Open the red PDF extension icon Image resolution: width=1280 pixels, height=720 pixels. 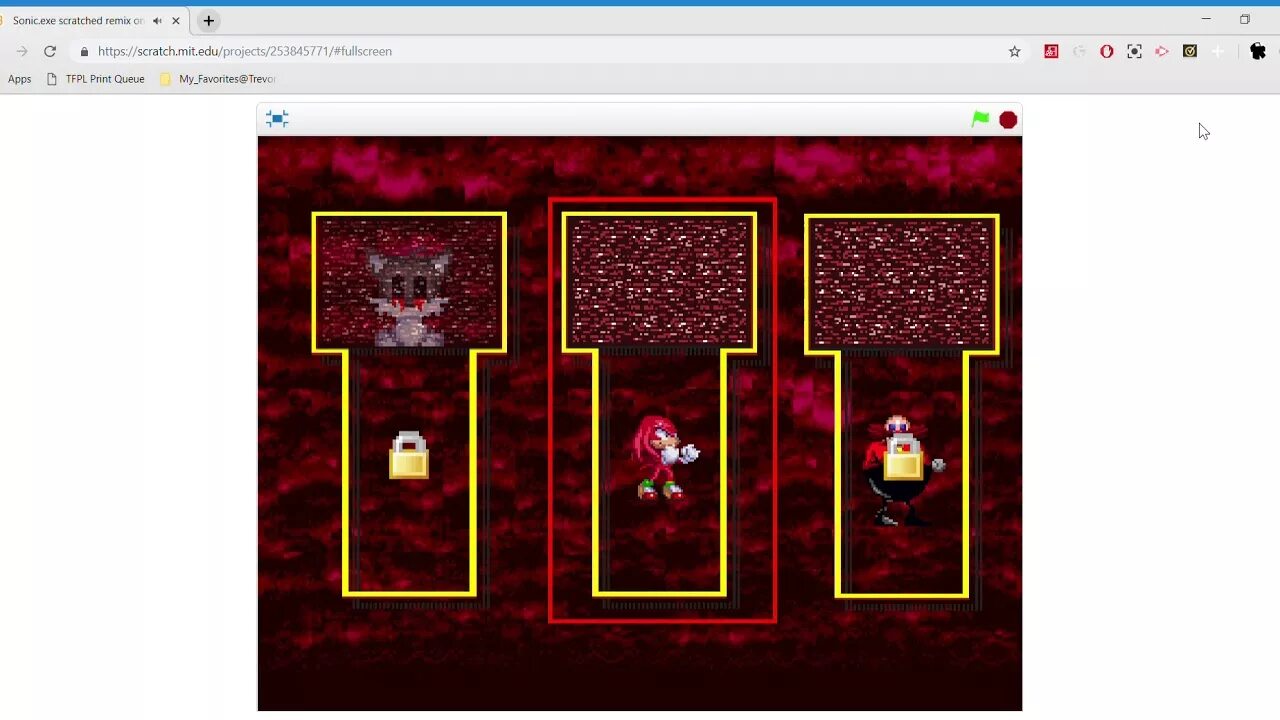point(1051,51)
